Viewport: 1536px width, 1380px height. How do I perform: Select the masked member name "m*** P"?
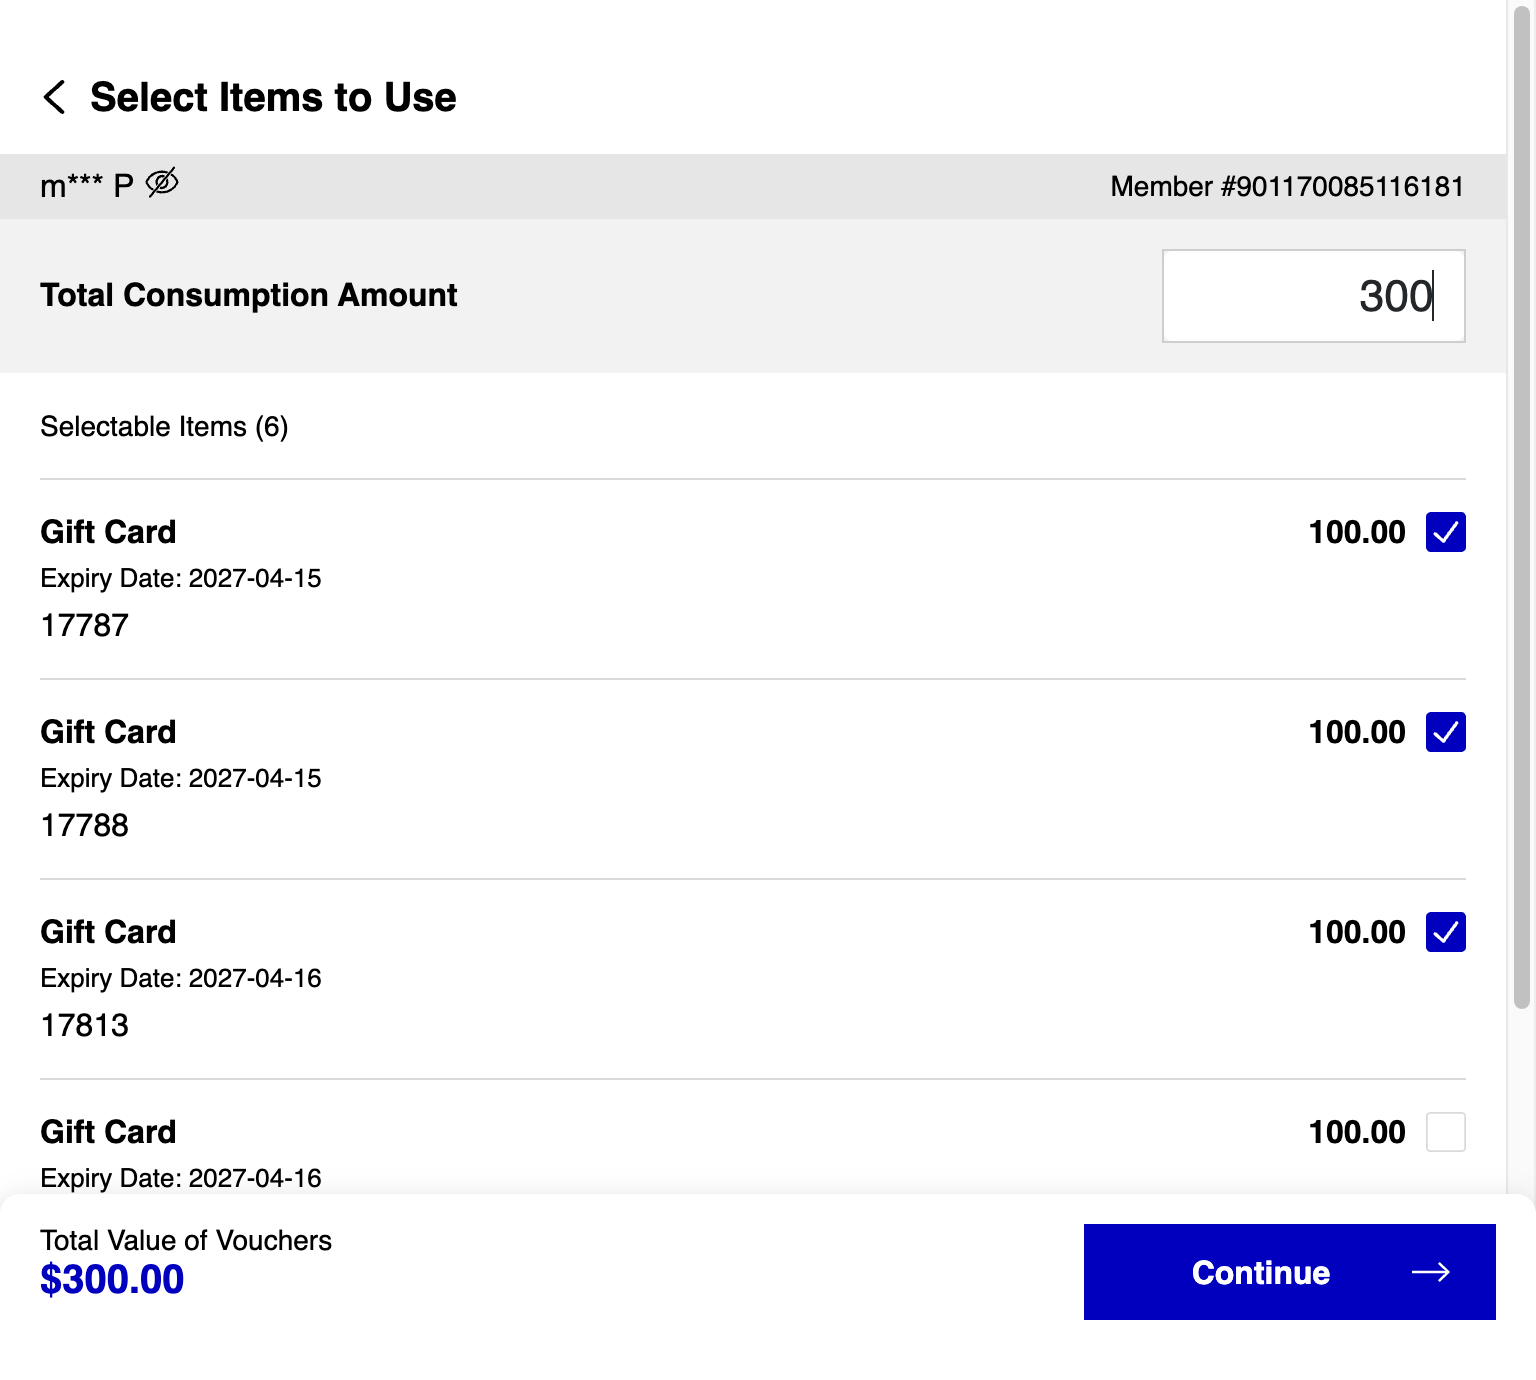[87, 186]
